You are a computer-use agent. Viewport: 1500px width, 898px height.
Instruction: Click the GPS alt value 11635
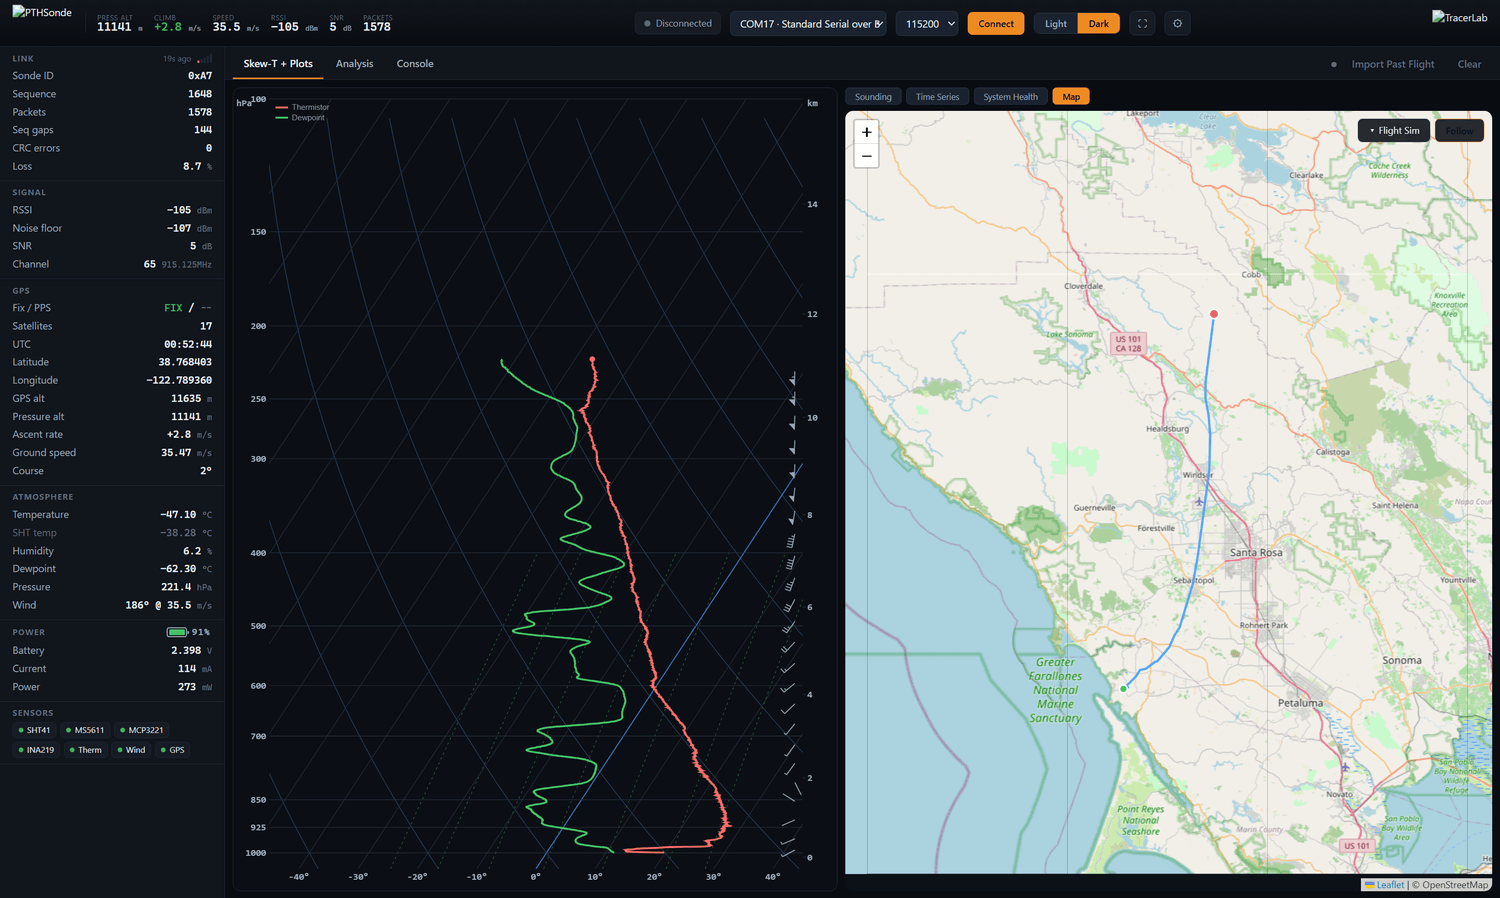pos(186,398)
